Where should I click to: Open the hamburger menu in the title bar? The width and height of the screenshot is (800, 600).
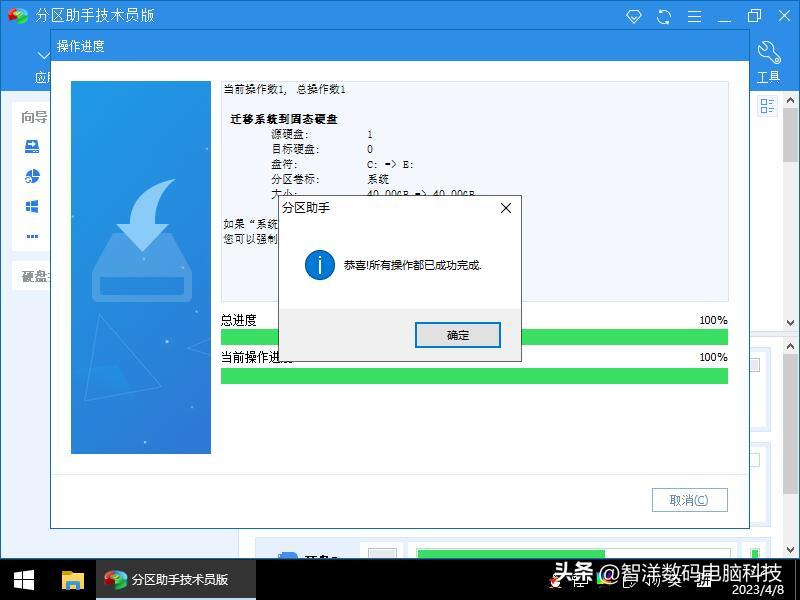click(x=693, y=16)
